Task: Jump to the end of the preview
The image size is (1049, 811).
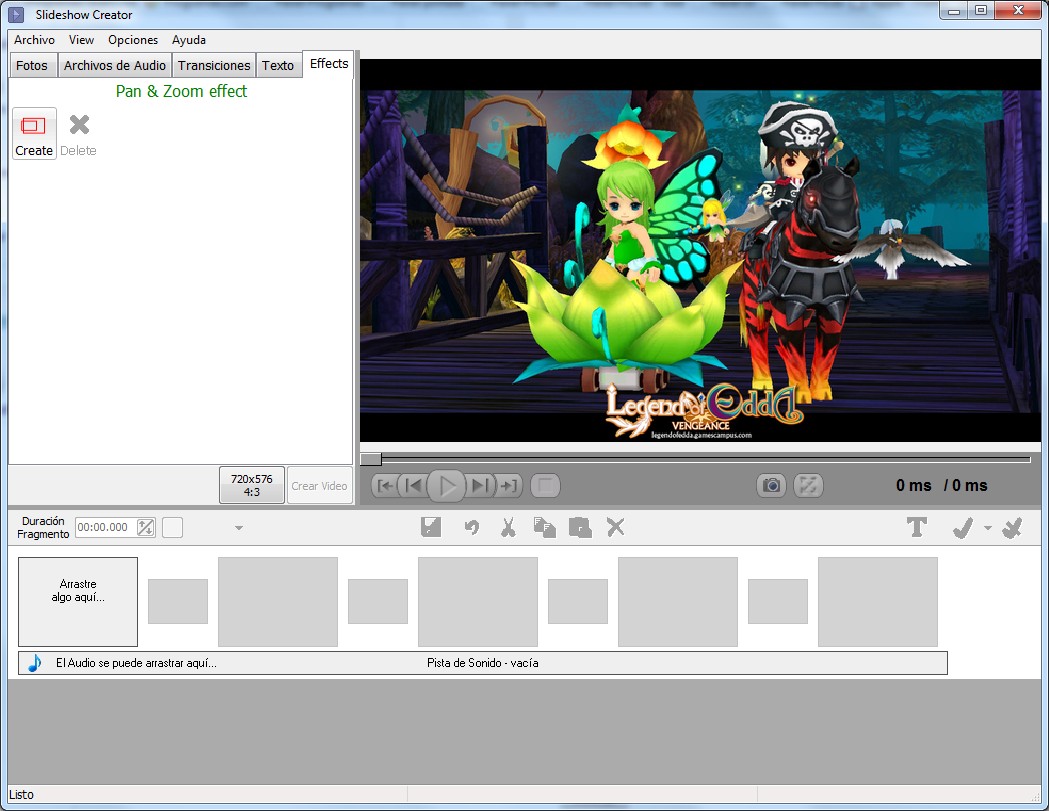Action: pyautogui.click(x=509, y=486)
